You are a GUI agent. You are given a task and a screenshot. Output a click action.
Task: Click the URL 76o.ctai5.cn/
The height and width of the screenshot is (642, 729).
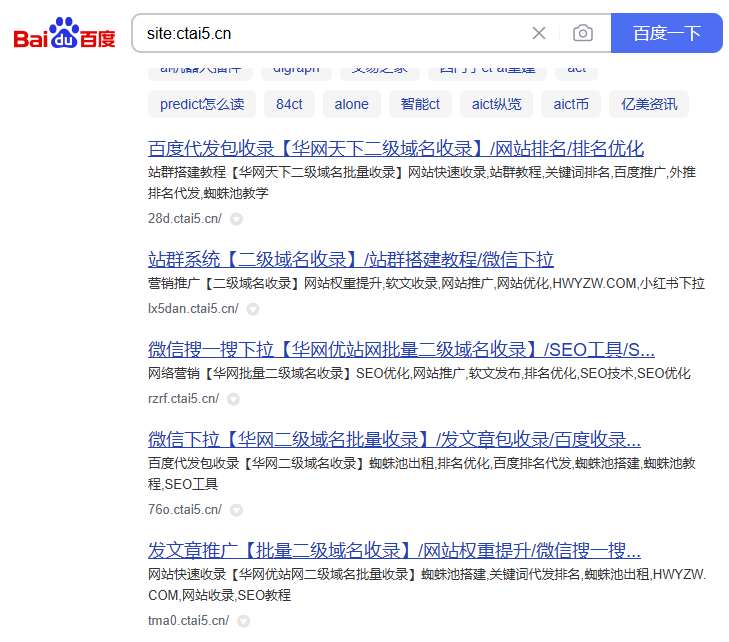point(185,510)
